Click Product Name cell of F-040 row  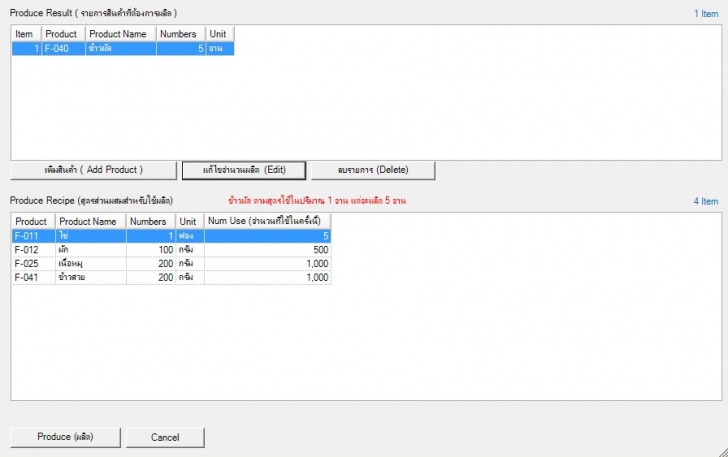121,48
